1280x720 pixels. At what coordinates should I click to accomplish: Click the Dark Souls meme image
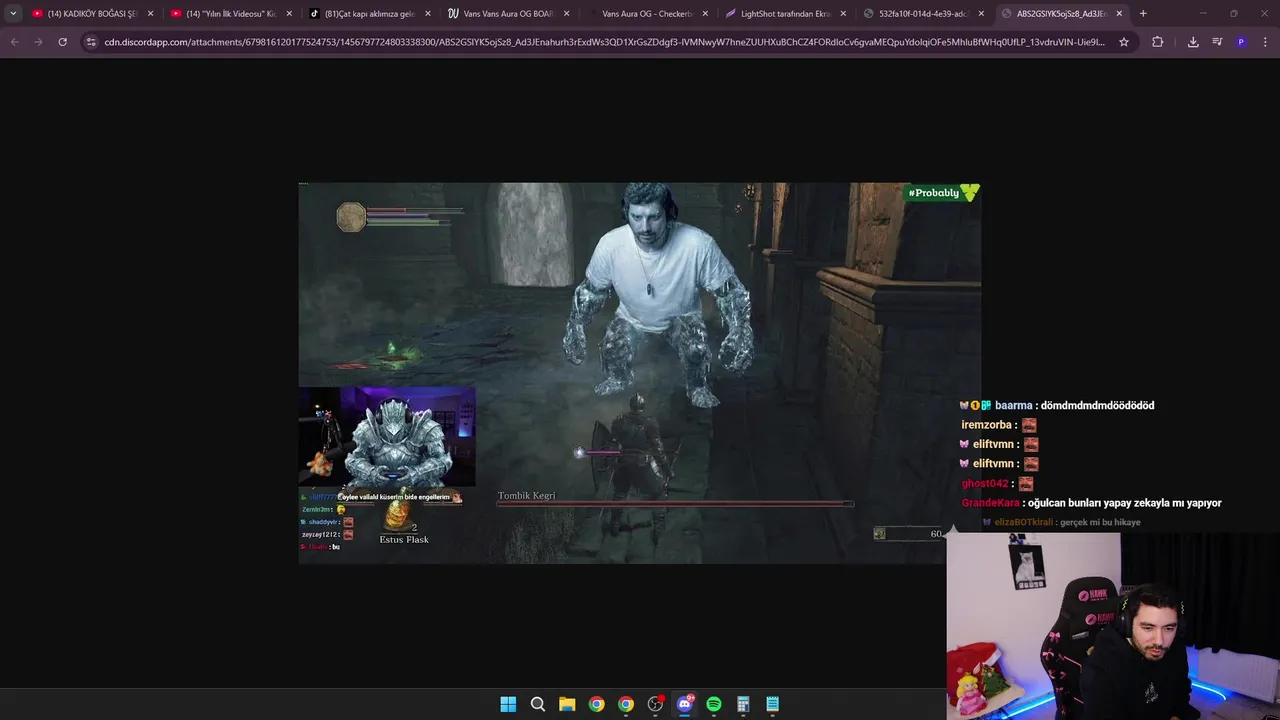[640, 373]
